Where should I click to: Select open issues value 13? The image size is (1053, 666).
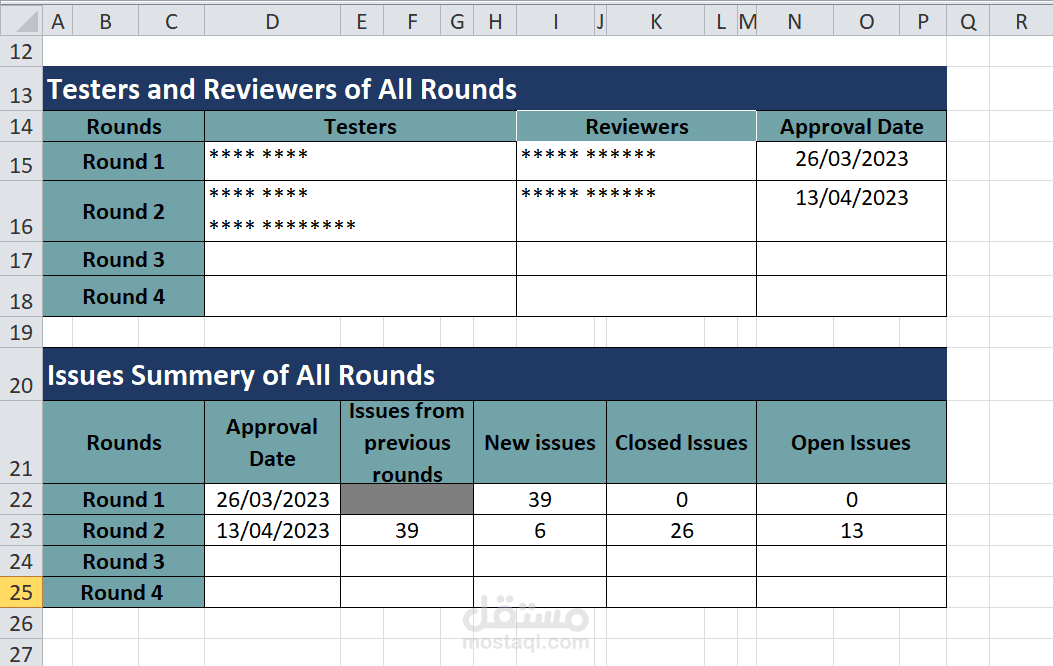(852, 530)
